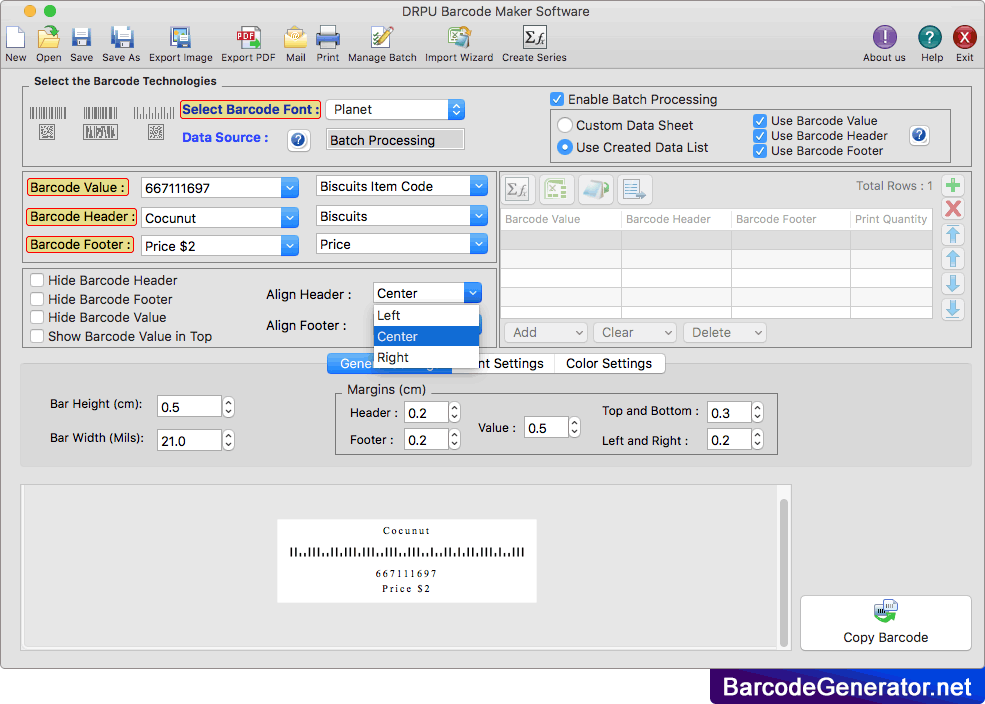Click the Mail toolbar icon

point(295,39)
